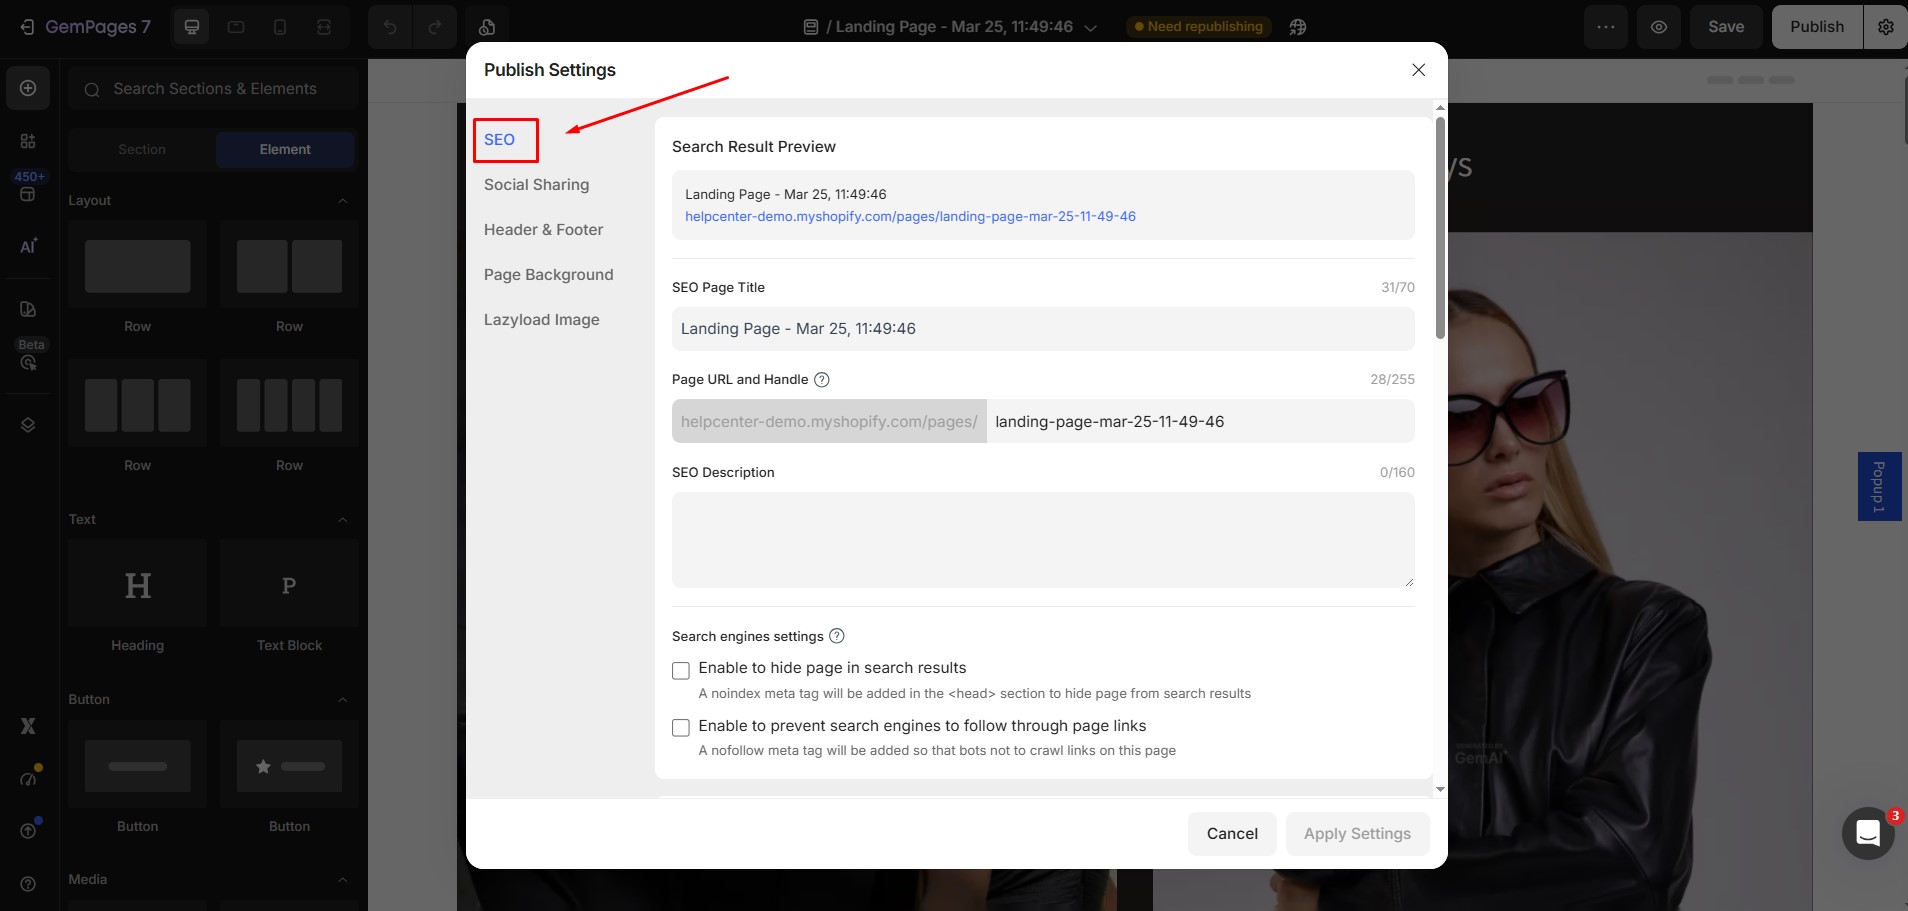Click the SEO Page Title field
Screen dimensions: 1908x911
pos(1043,329)
